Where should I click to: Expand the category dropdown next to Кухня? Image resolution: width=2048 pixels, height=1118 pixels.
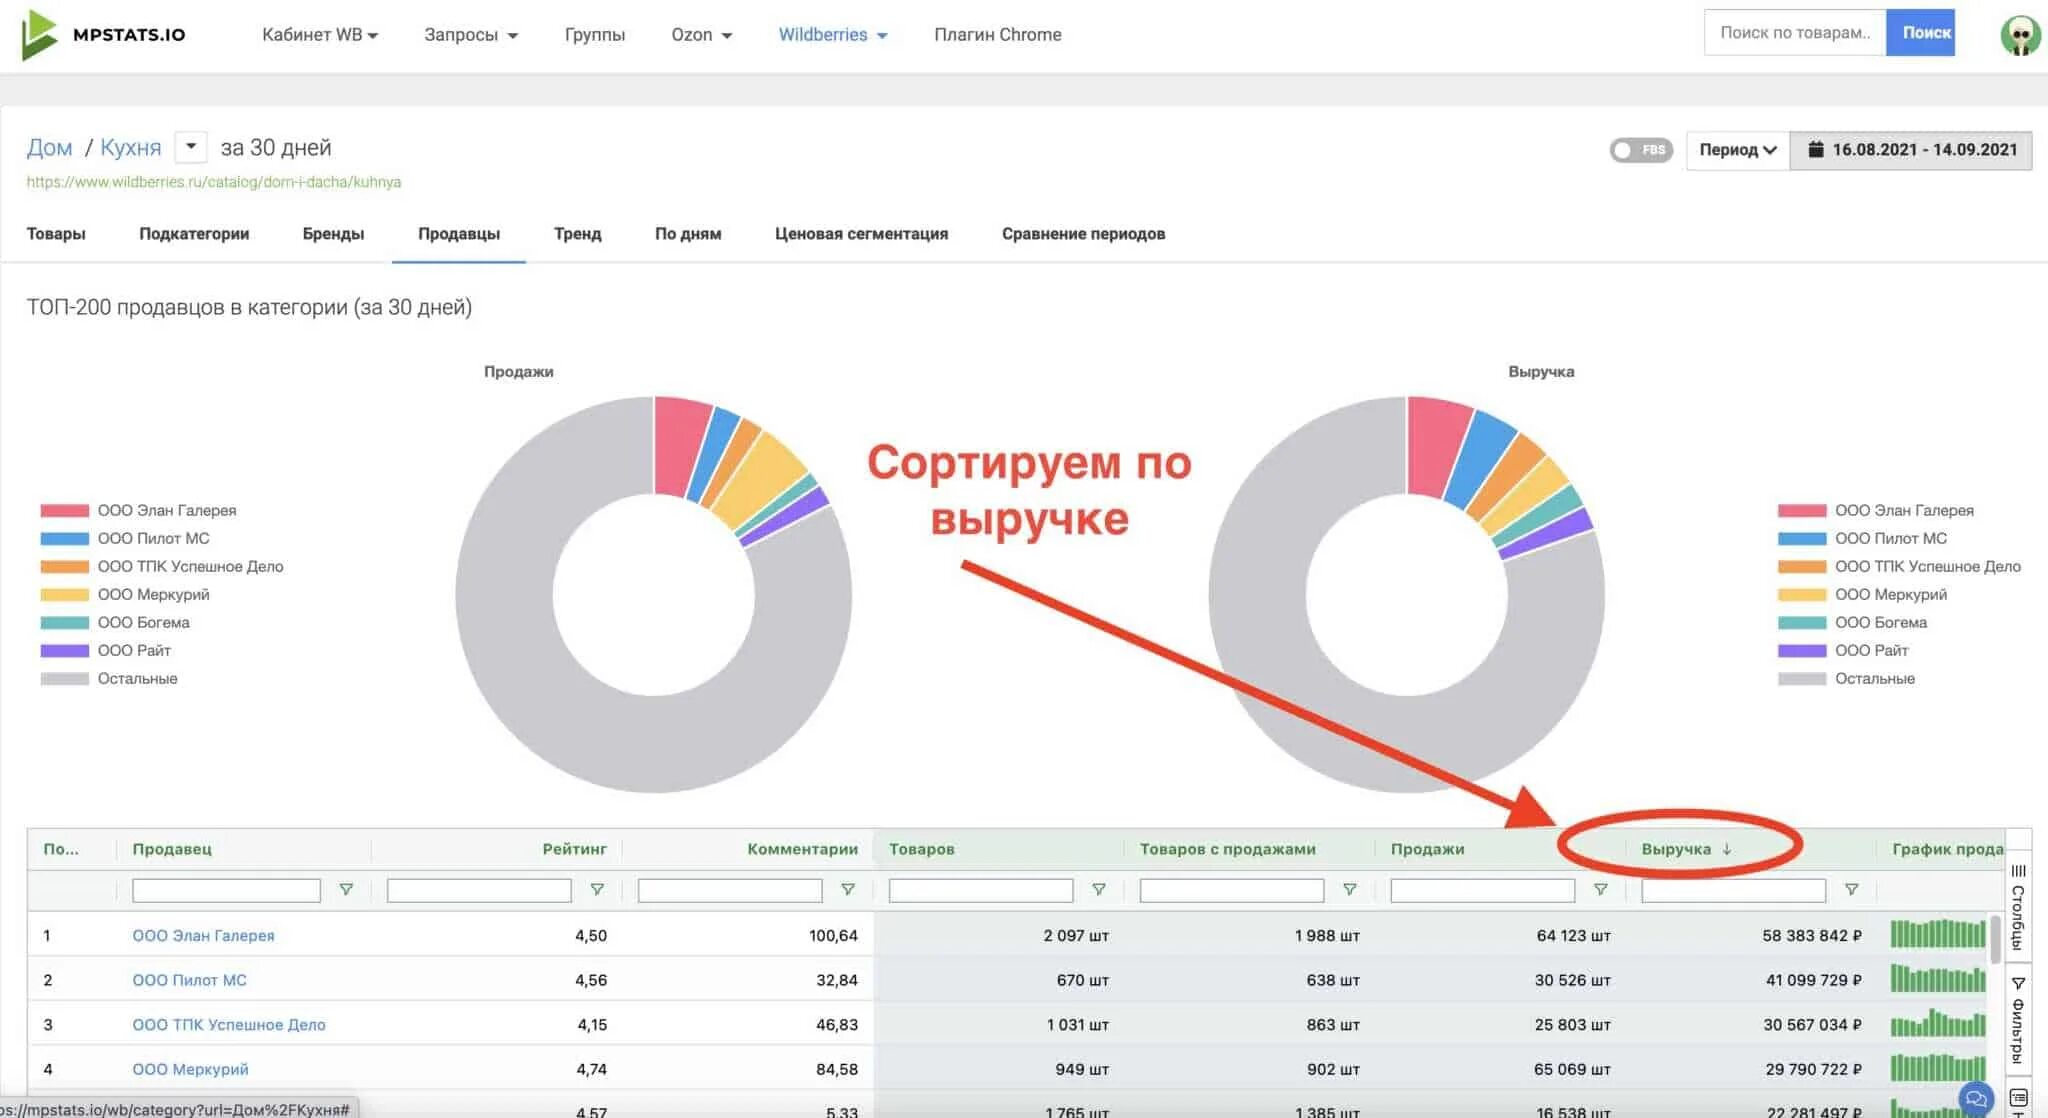(190, 147)
